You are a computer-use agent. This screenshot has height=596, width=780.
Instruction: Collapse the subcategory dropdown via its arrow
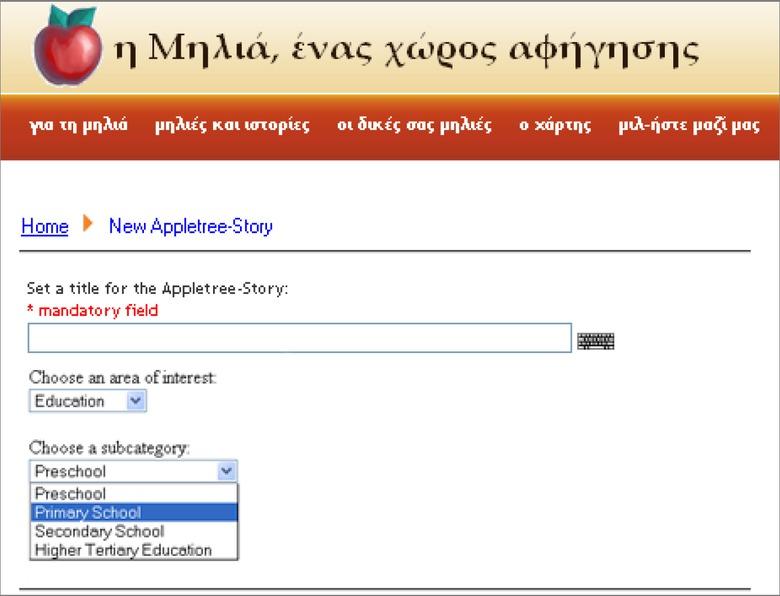click(x=227, y=471)
